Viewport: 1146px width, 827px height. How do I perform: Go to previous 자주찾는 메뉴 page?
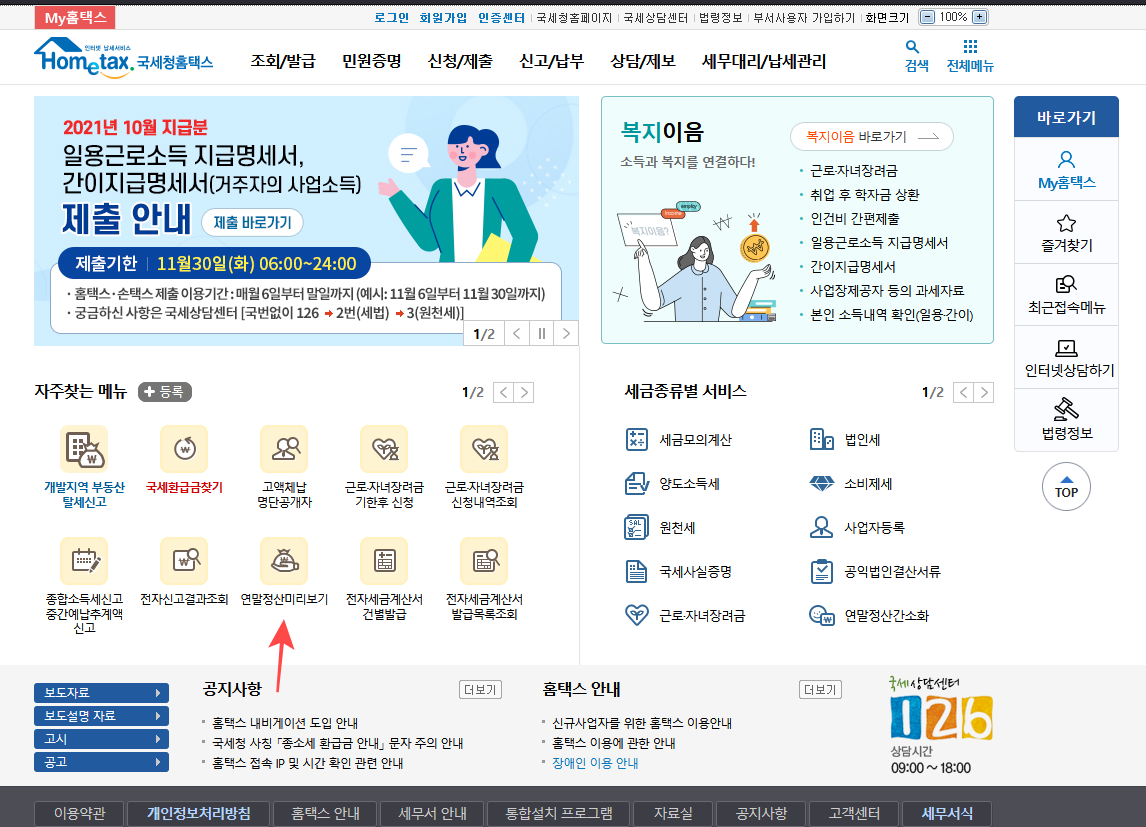504,393
